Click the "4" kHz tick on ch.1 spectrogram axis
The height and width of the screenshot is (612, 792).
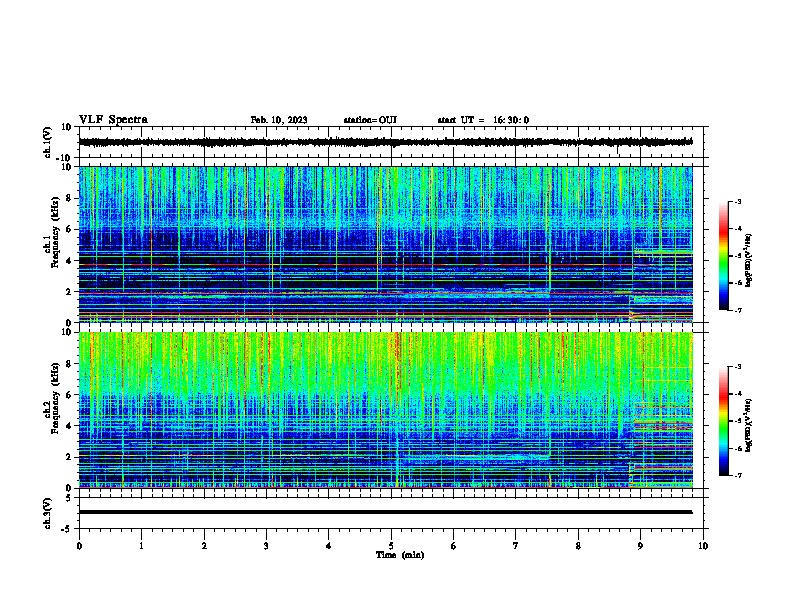[x=69, y=261]
